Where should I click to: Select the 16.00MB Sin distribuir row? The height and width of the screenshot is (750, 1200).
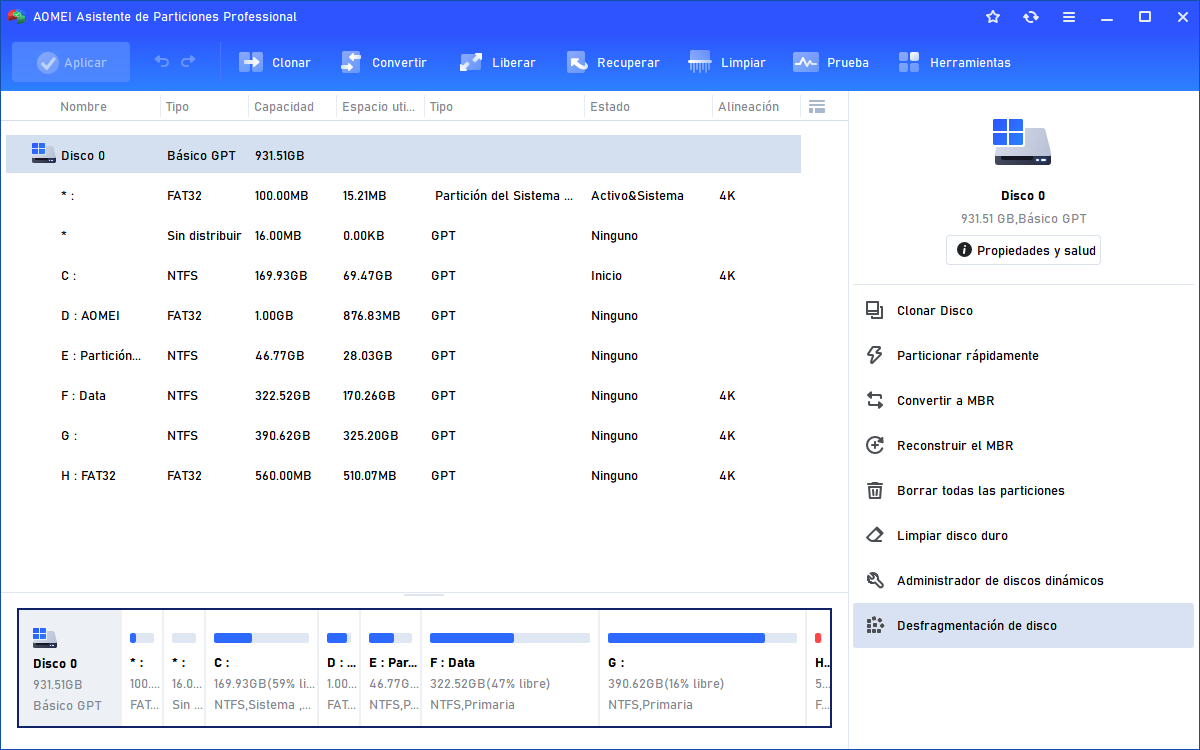click(403, 236)
